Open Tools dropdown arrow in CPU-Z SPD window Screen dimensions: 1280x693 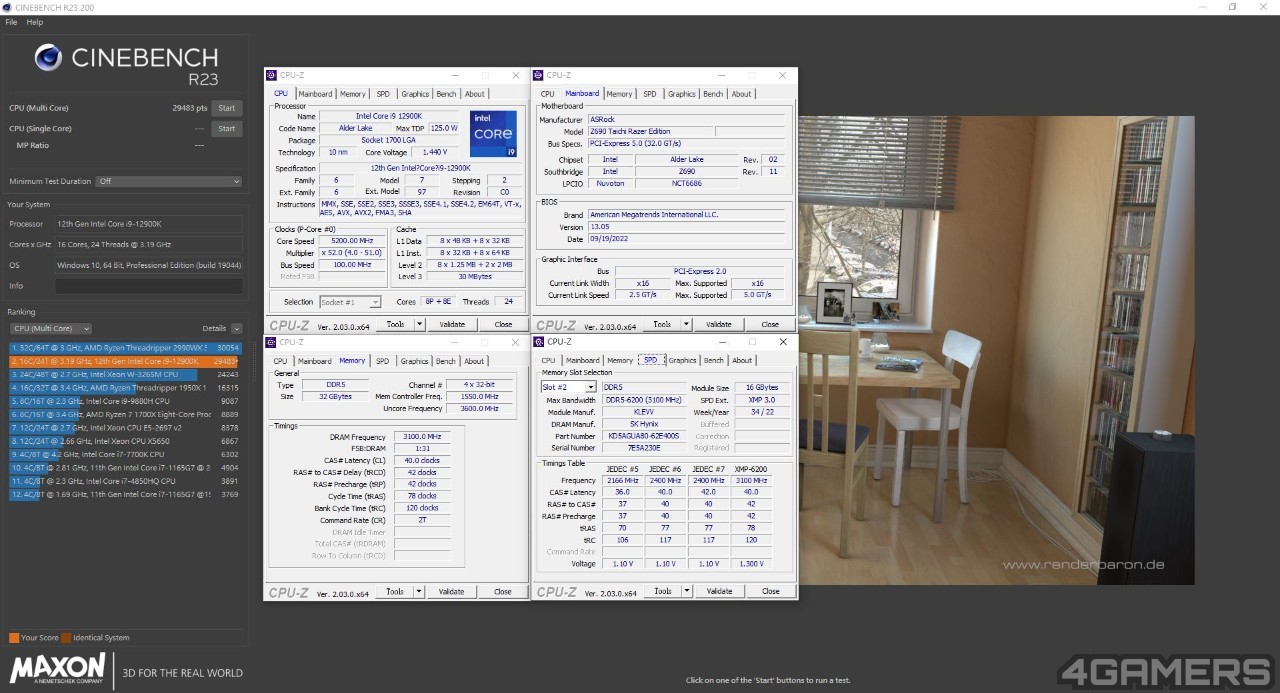coord(686,591)
